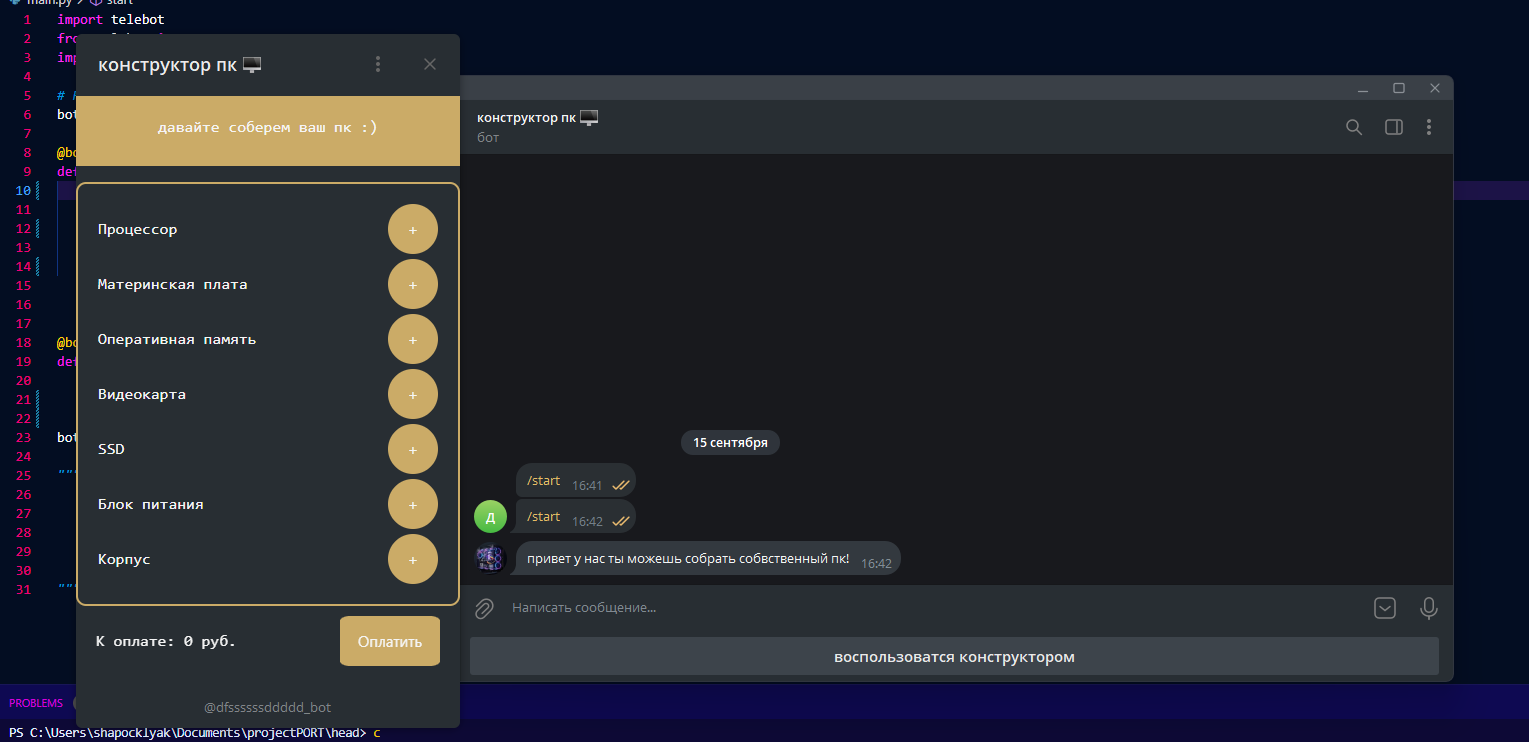This screenshot has height=742, width=1529.
Task: Close the конструктор пк web app panel
Action: [x=430, y=64]
